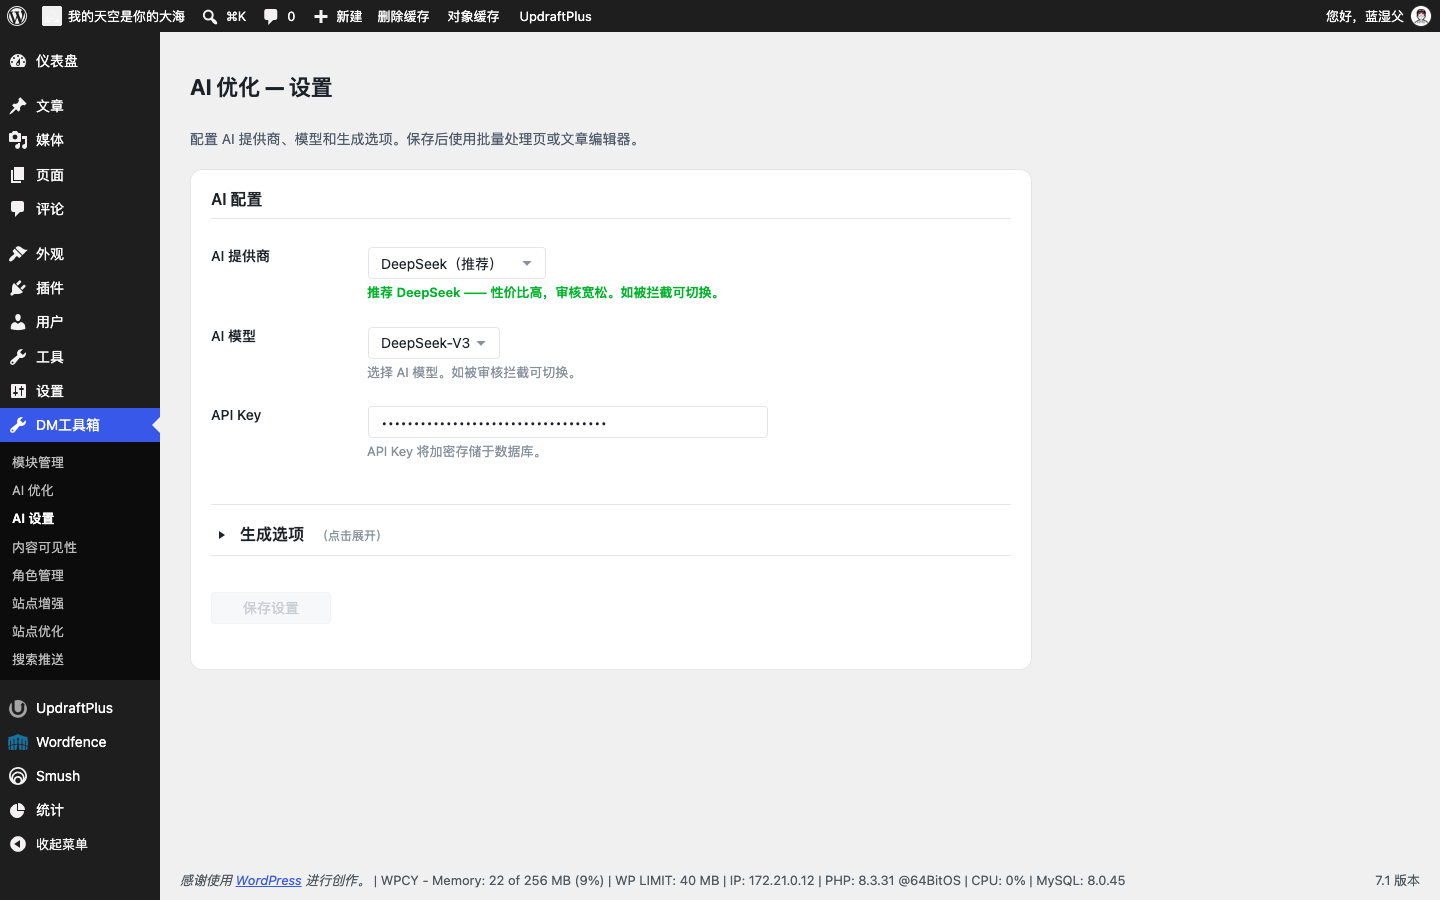Open 删除缓存 in the admin bar

point(403,16)
